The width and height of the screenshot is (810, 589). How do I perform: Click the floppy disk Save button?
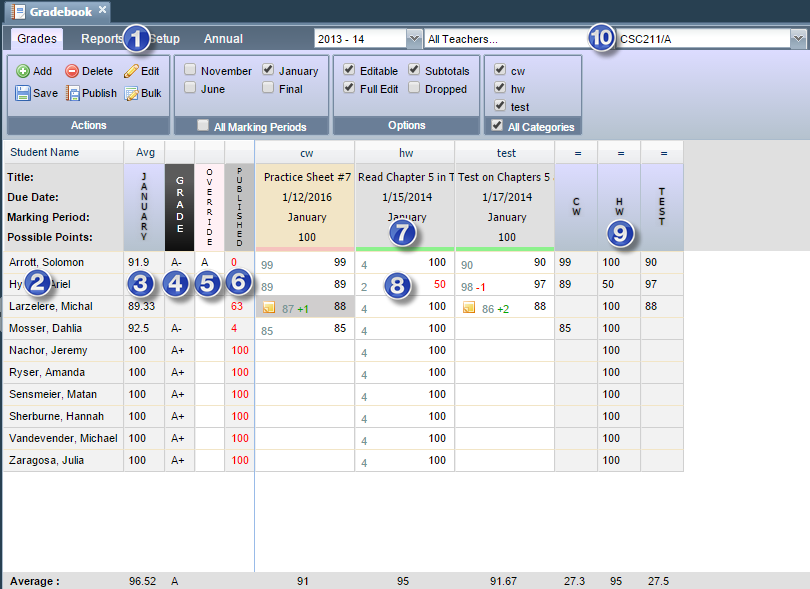coord(36,93)
